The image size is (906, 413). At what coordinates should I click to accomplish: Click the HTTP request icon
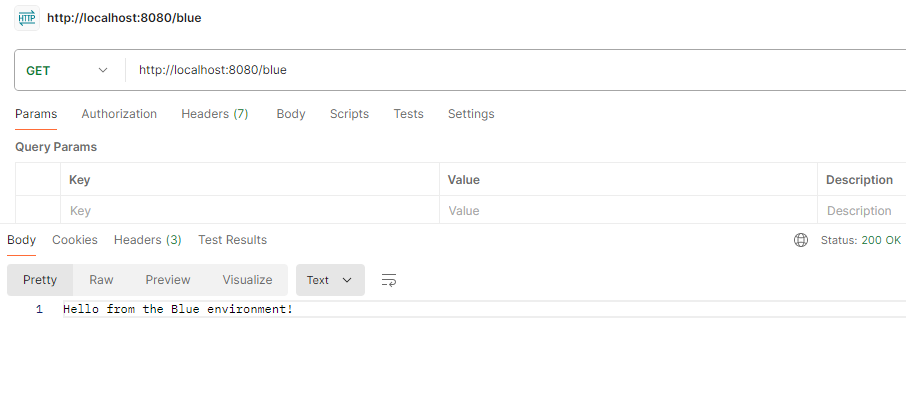27,18
